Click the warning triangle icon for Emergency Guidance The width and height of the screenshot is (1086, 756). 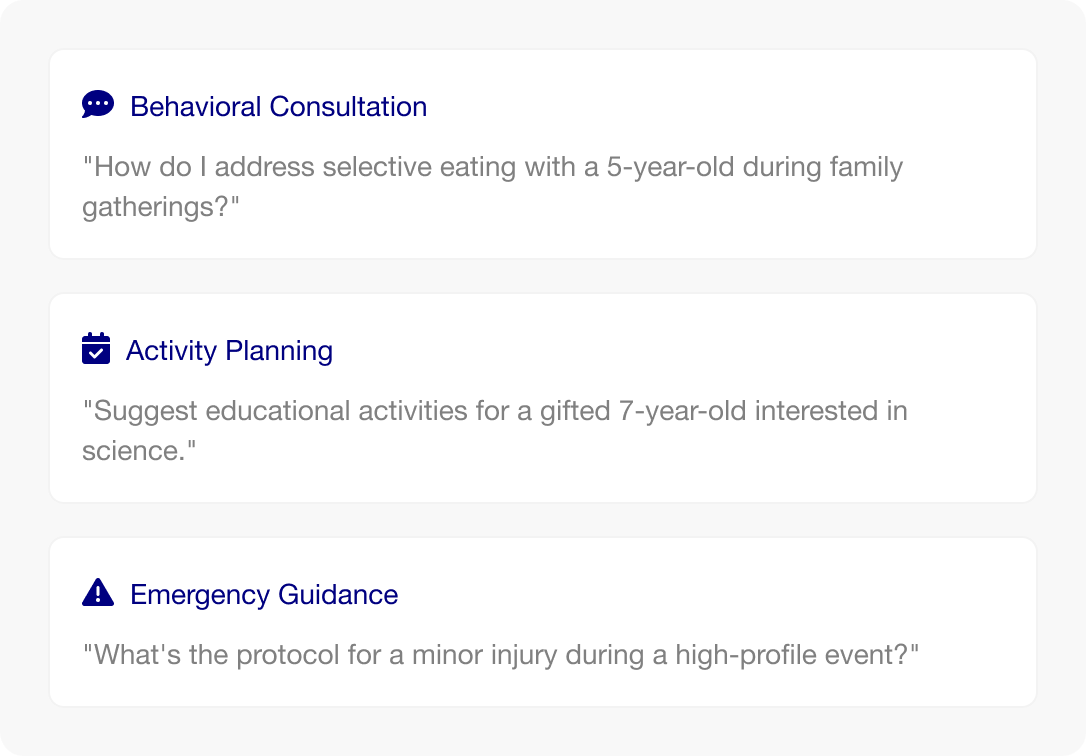[x=98, y=593]
